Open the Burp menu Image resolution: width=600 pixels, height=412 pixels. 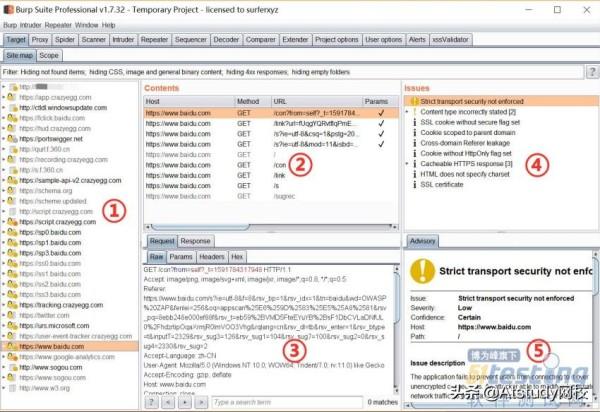click(10, 25)
